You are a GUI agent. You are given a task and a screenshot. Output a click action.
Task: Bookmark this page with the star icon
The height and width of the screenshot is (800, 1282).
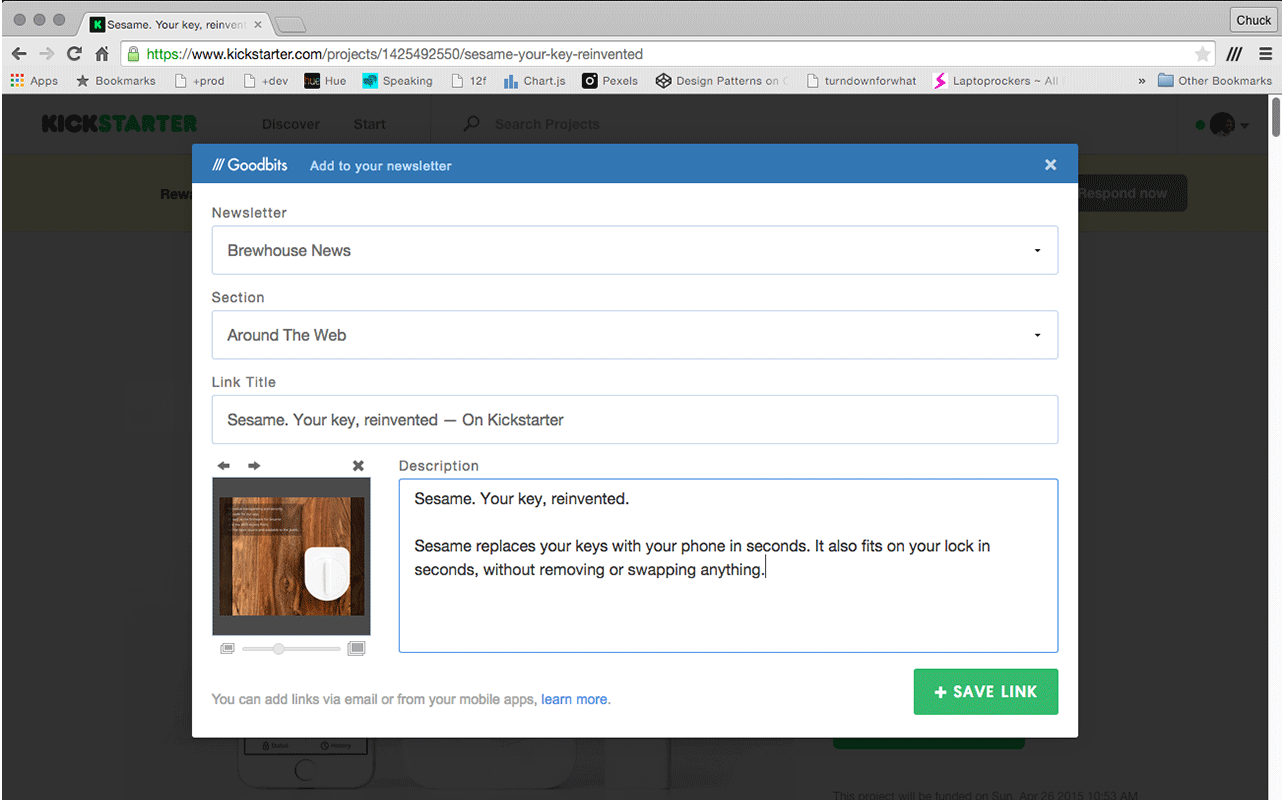1202,54
